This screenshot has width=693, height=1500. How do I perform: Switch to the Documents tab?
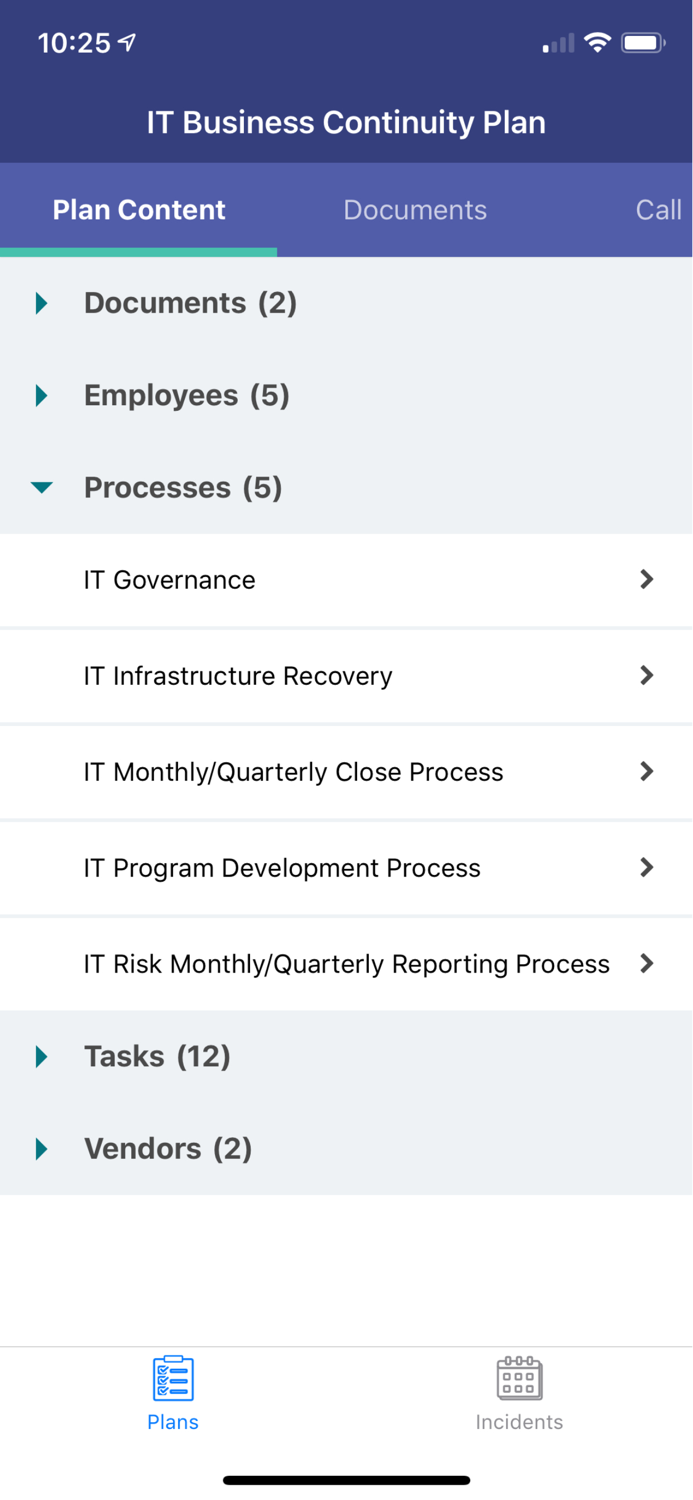tap(415, 210)
